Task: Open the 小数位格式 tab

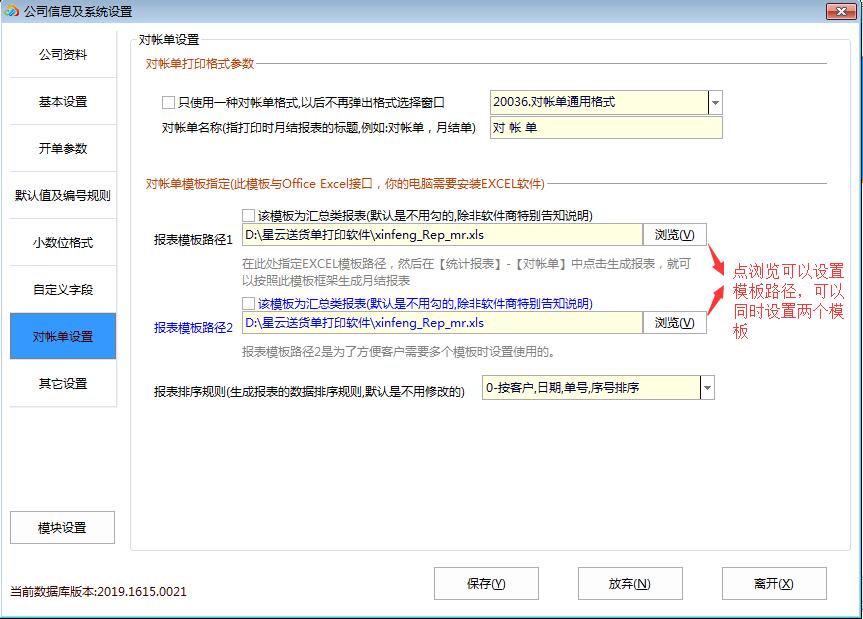Action: click(63, 243)
